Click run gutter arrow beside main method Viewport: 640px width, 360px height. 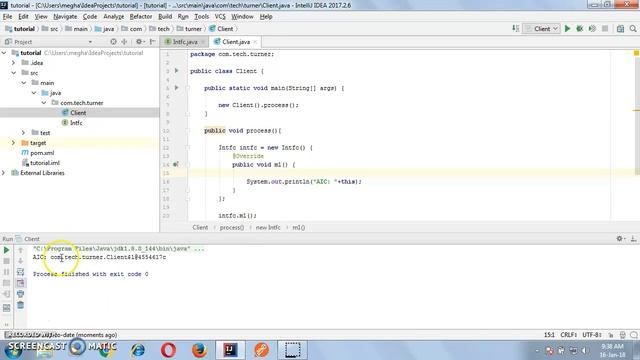click(x=177, y=88)
